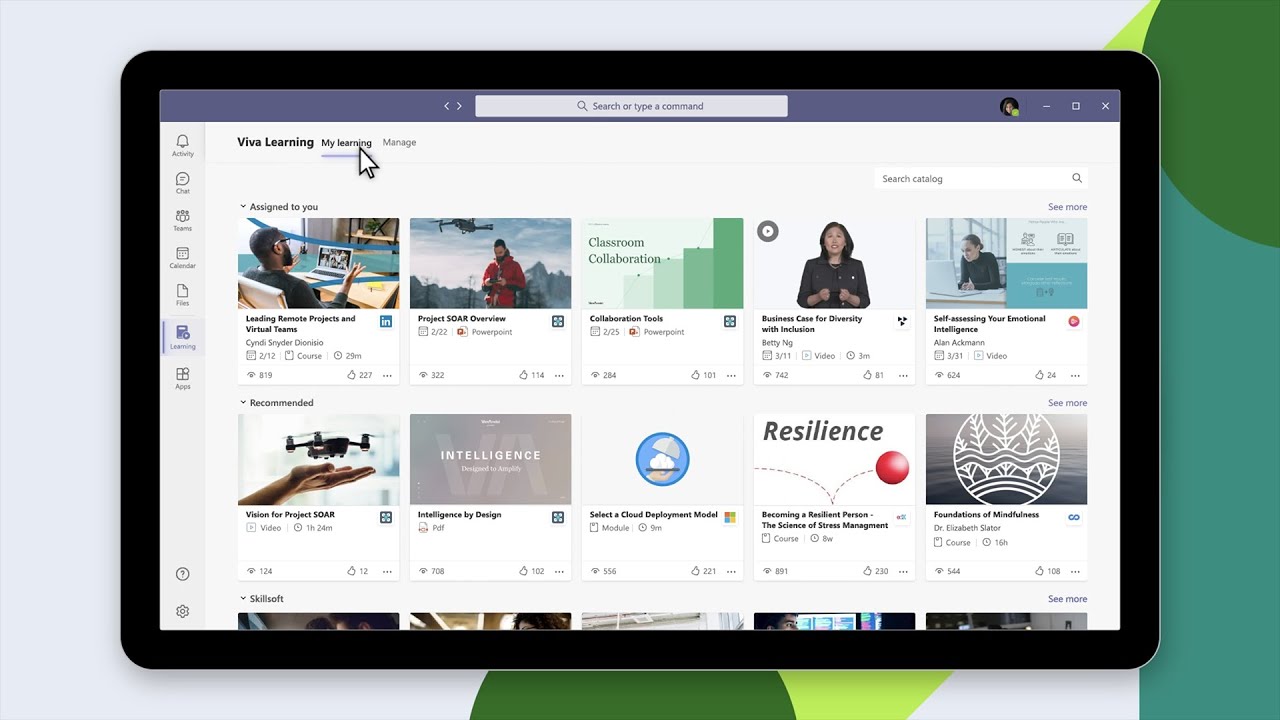Collapse the Skillsoft section
The image size is (1280, 720).
[241, 598]
